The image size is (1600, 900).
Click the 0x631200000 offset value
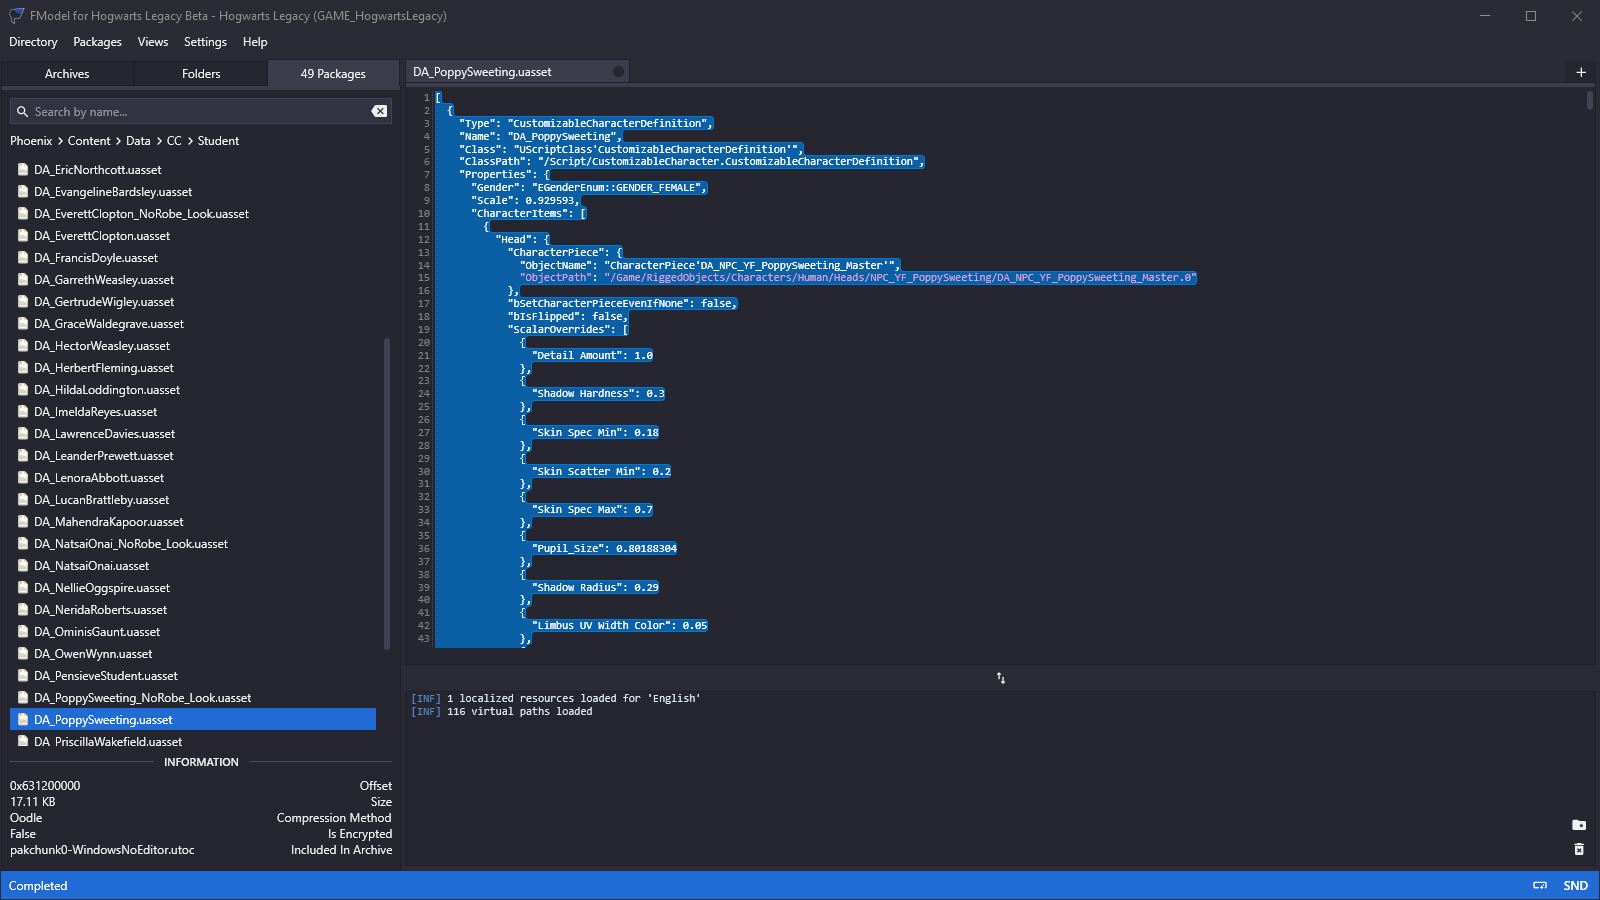point(45,786)
